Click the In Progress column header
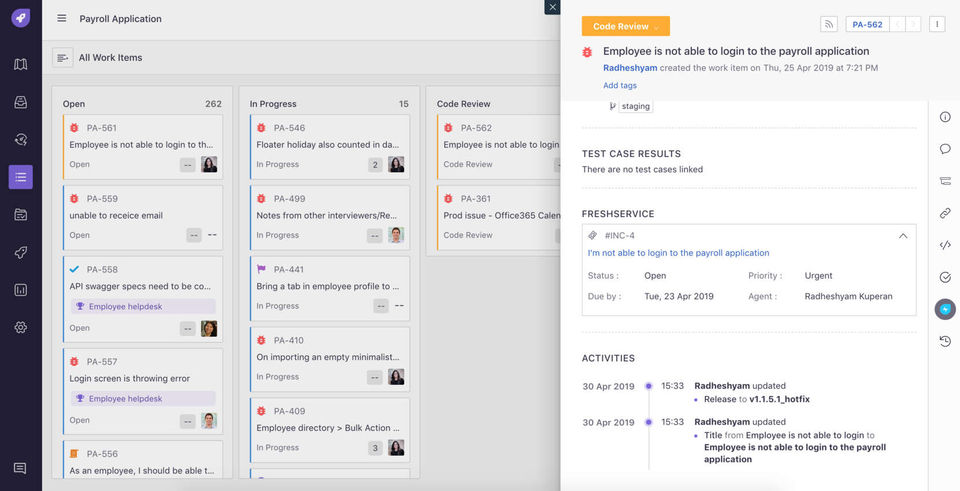The image size is (960, 491). (x=273, y=104)
